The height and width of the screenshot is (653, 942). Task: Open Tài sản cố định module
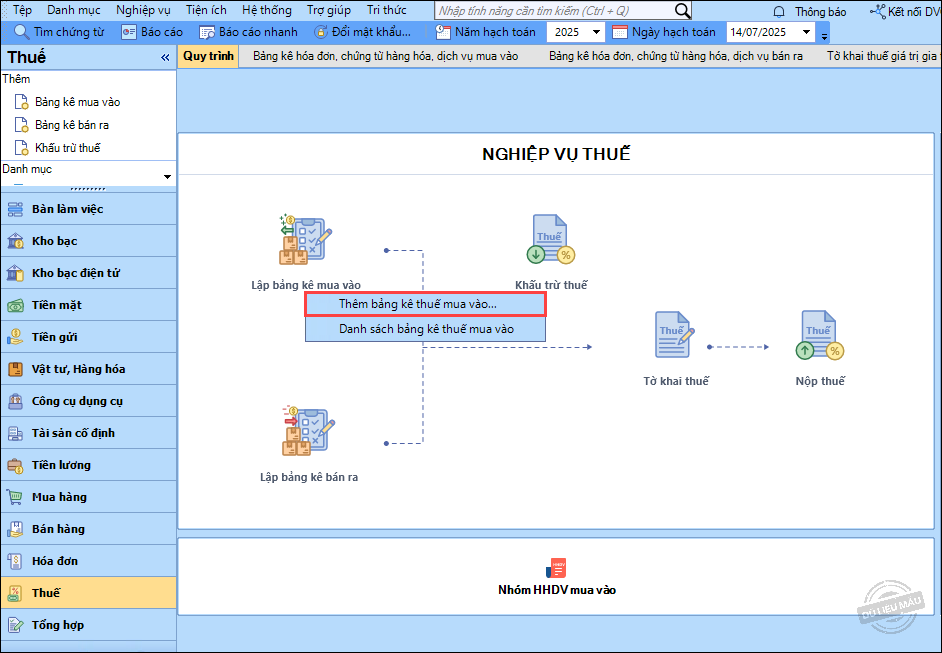(88, 433)
